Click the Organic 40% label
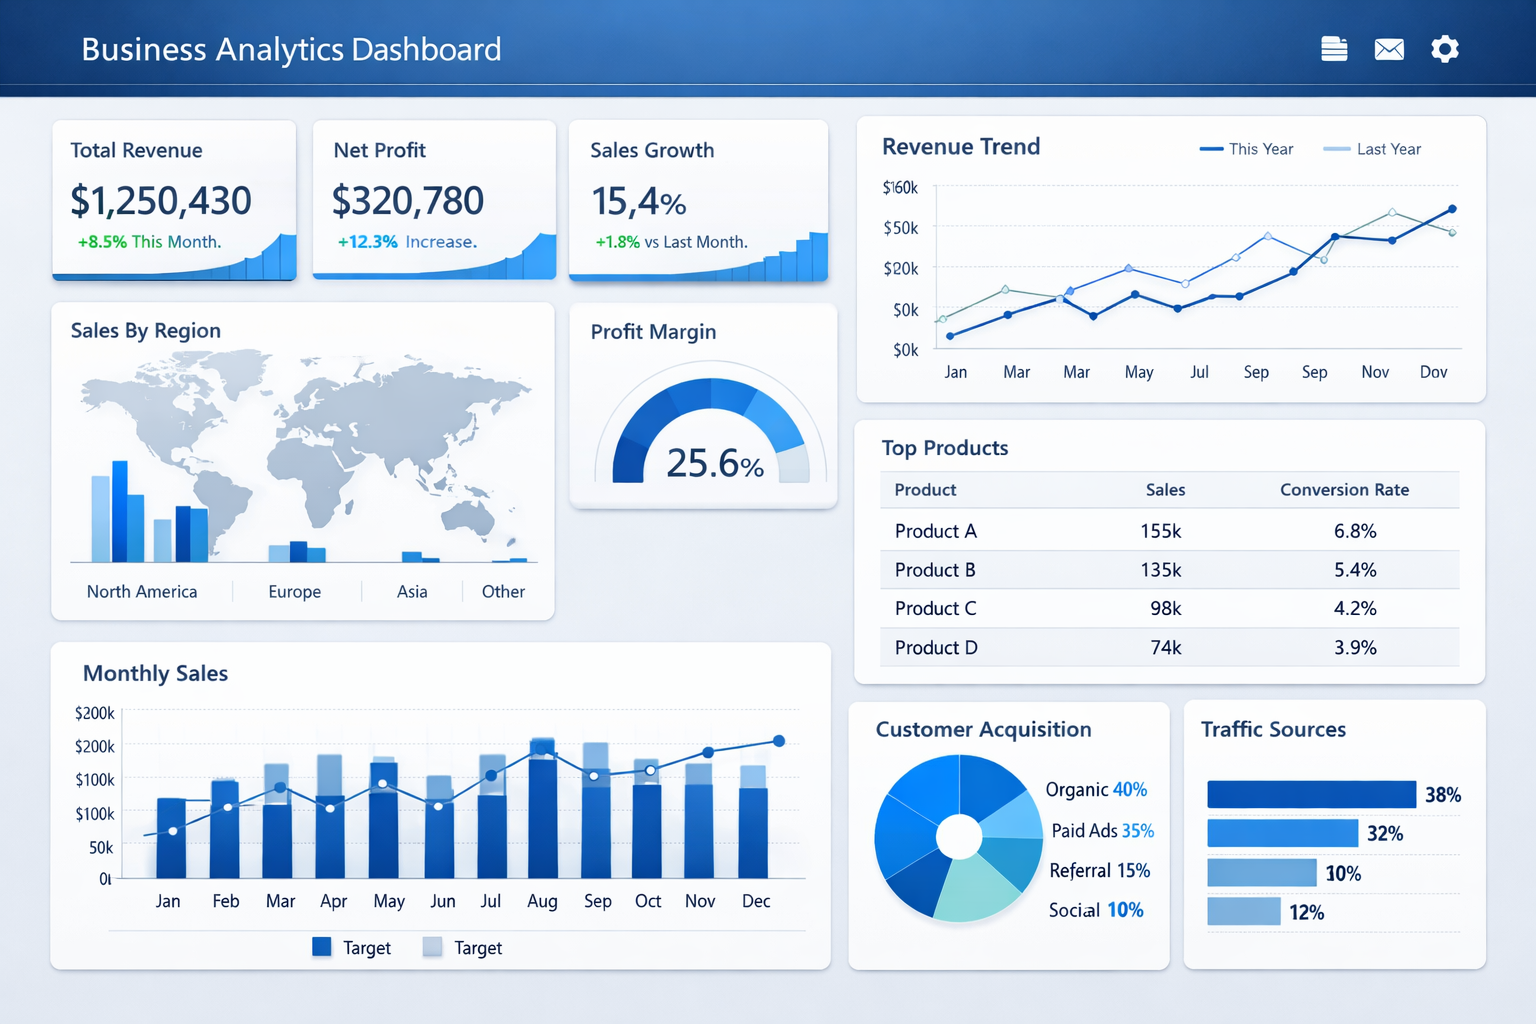The width and height of the screenshot is (1536, 1024). click(x=1096, y=789)
